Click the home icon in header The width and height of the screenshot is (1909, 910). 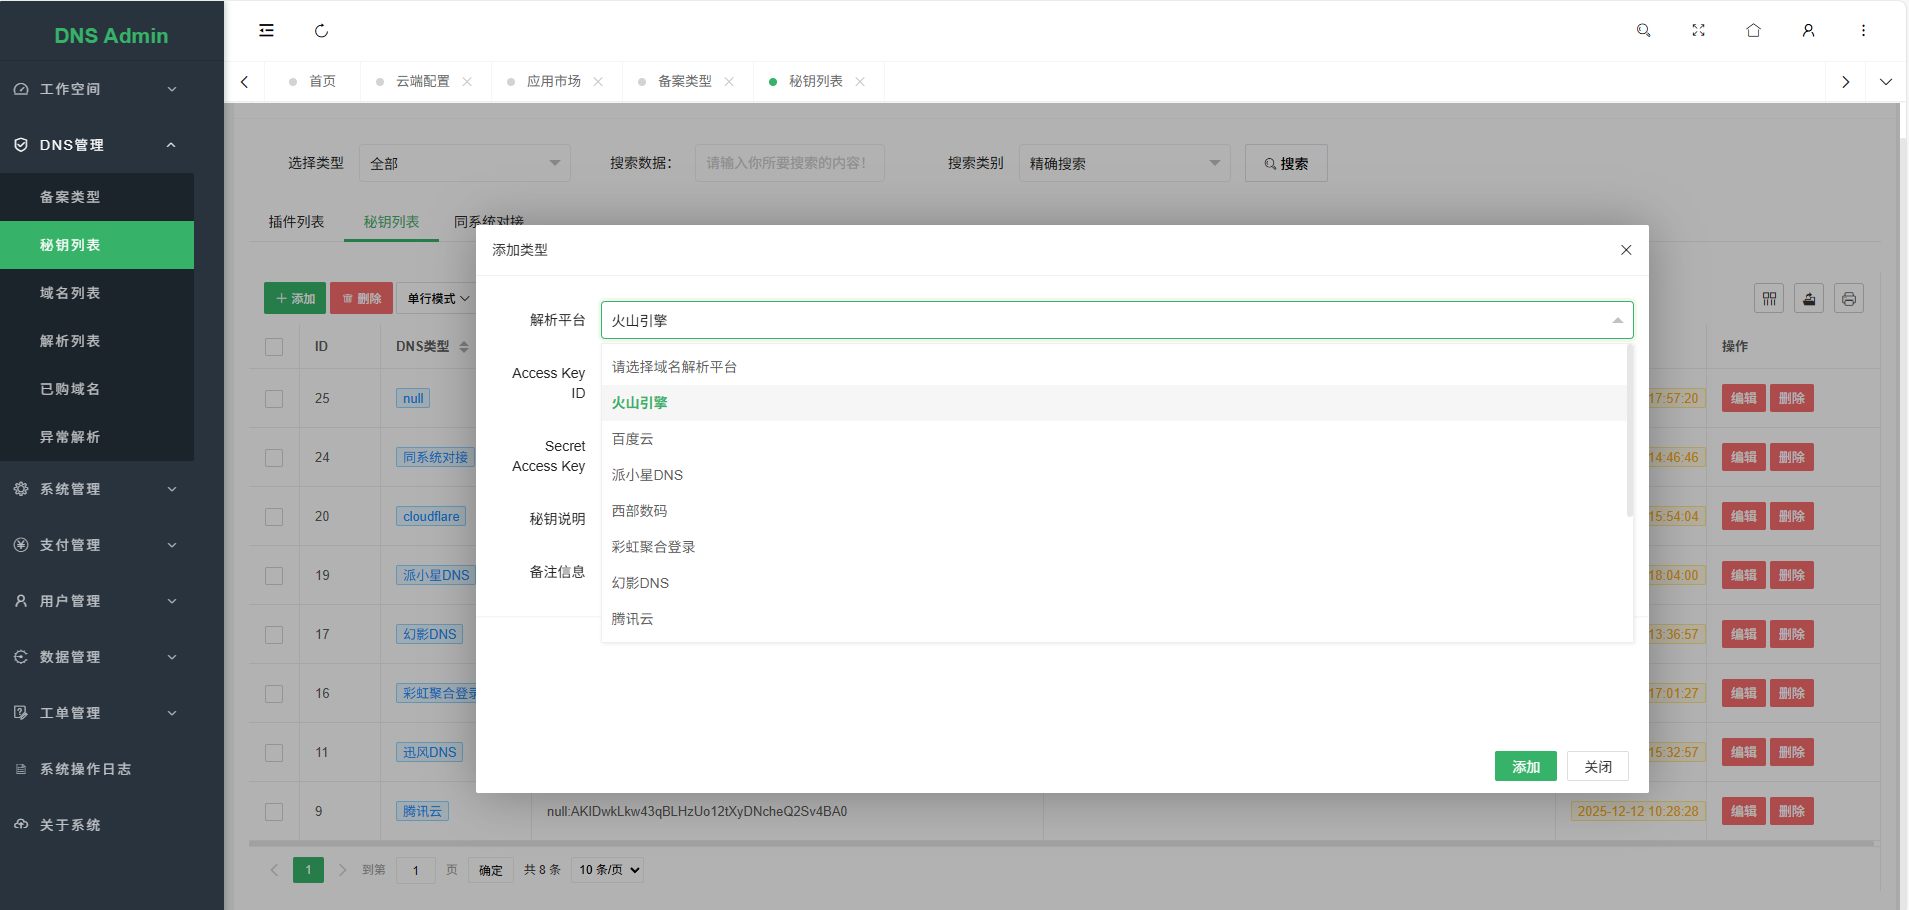[x=1753, y=31]
